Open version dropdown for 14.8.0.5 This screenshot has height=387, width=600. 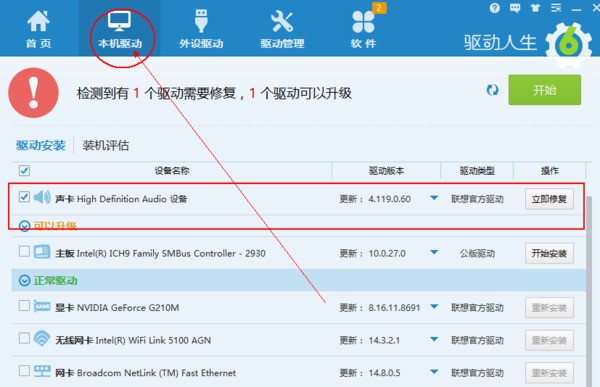[434, 372]
